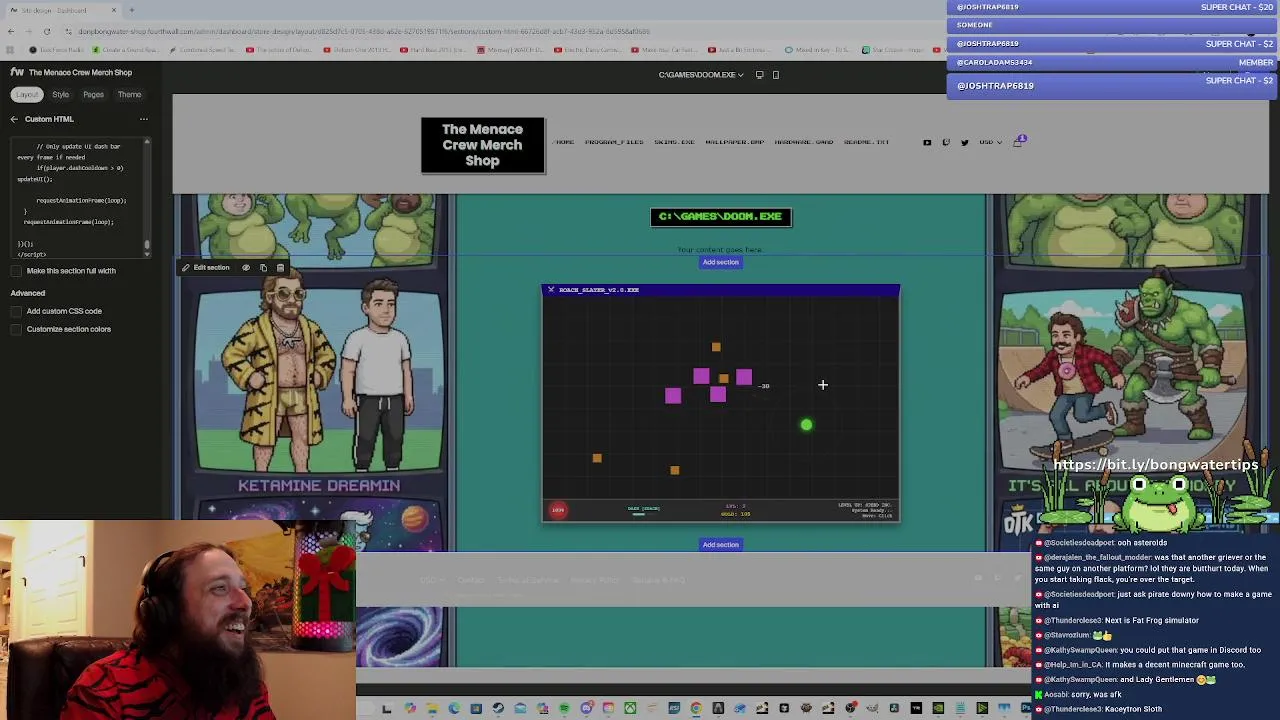Switch to the Style tab
The image size is (1280, 720).
61,94
